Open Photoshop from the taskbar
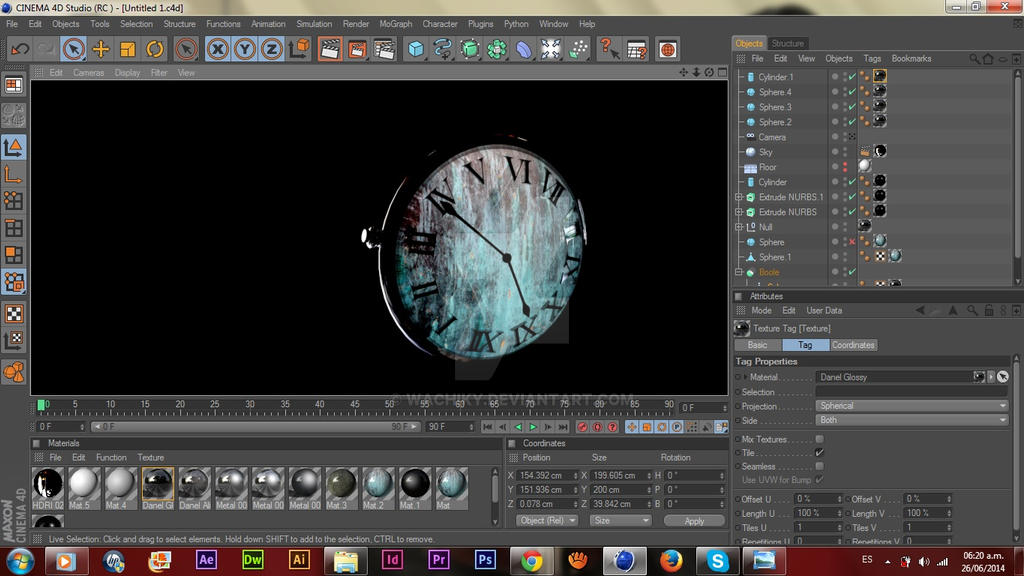Viewport: 1024px width, 576px height. 485,560
